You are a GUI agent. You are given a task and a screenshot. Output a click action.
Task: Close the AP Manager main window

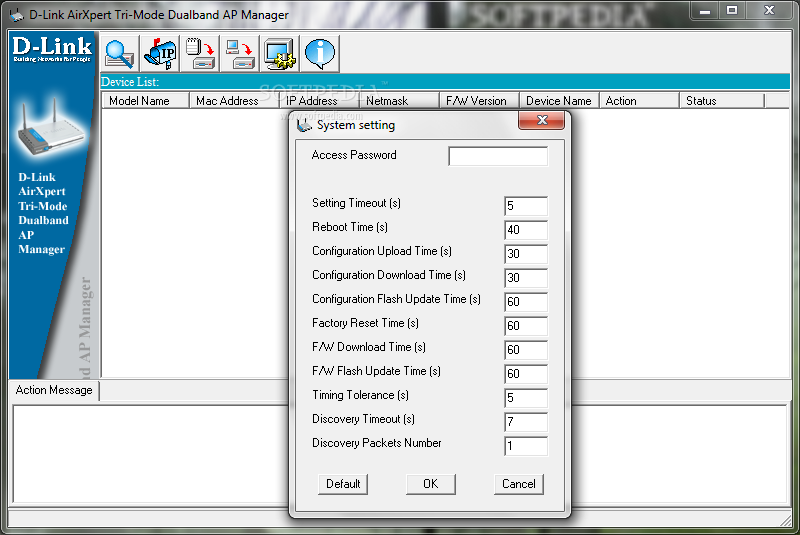pos(769,11)
